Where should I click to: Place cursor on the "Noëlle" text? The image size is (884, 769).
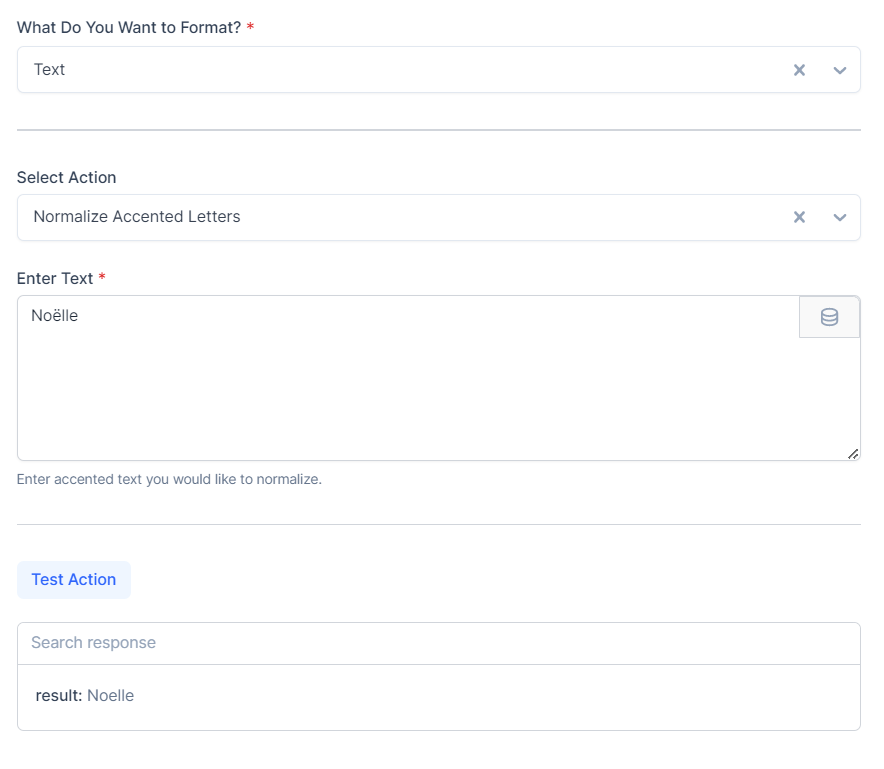[55, 316]
